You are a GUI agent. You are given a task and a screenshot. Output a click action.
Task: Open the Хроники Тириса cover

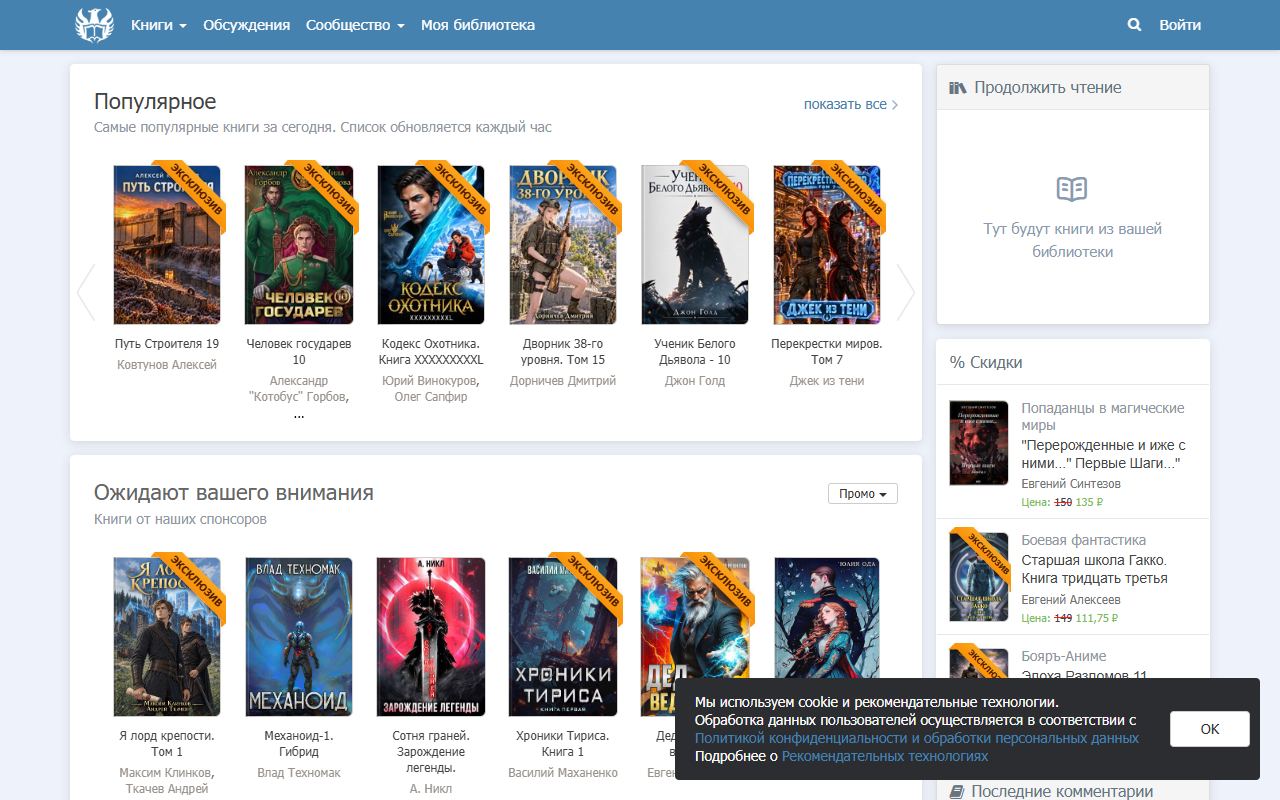point(563,637)
